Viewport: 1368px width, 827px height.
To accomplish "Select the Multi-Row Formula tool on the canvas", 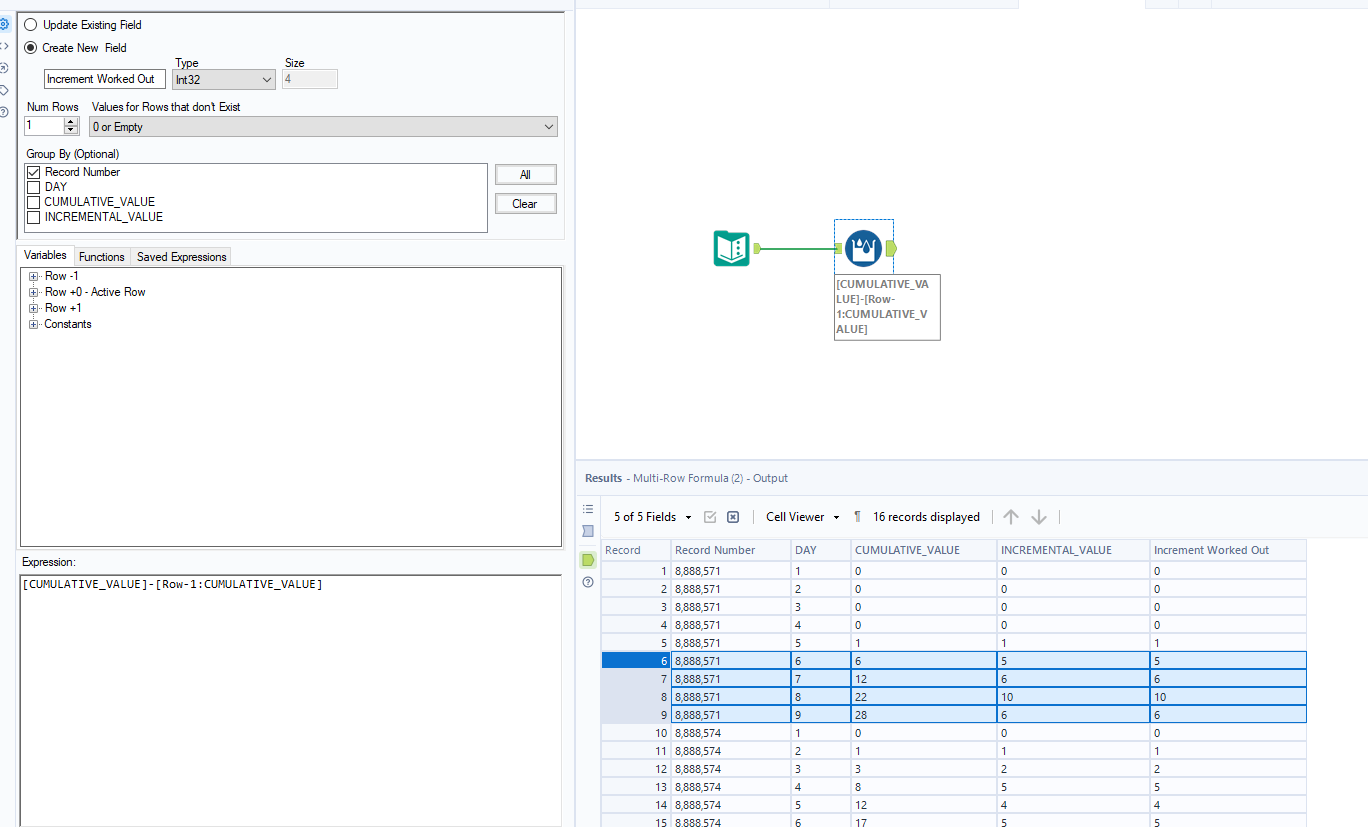I will tap(863, 247).
